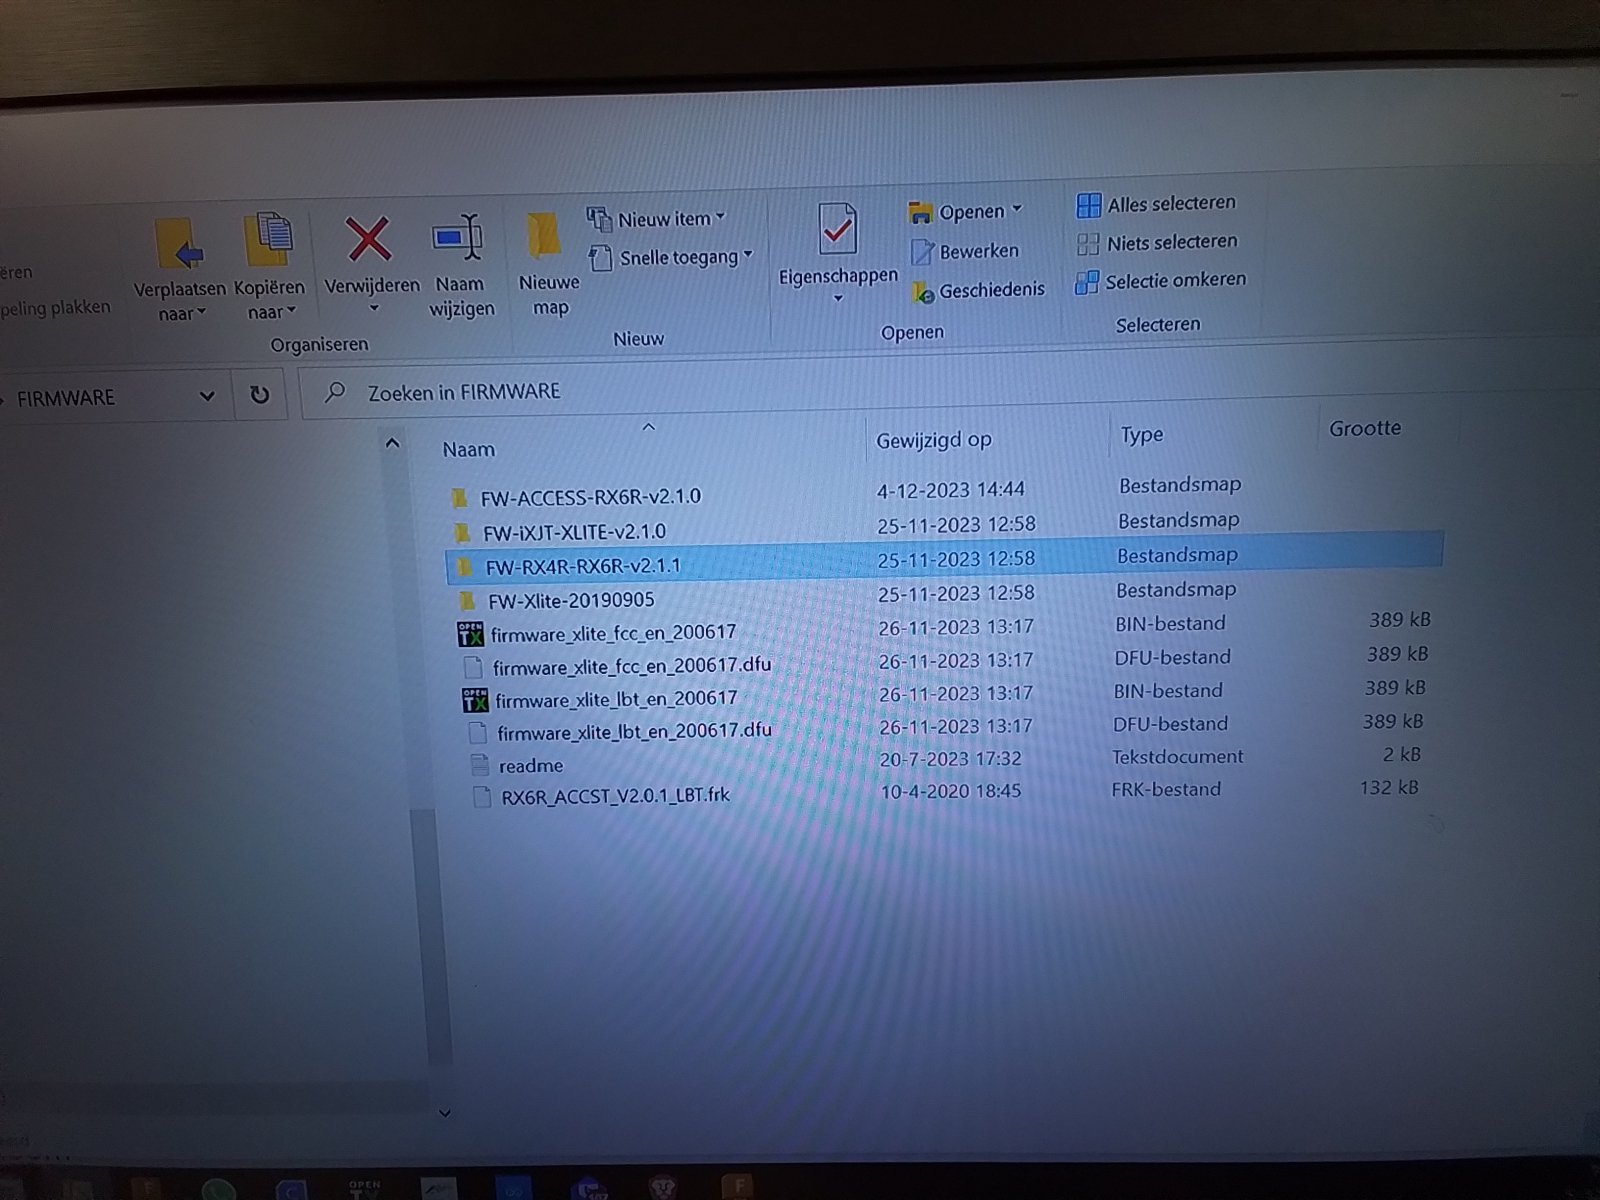Click file icon of firmware_xlite_lbt_en_200617.dfu
This screenshot has height=1200, width=1600.
[478, 733]
